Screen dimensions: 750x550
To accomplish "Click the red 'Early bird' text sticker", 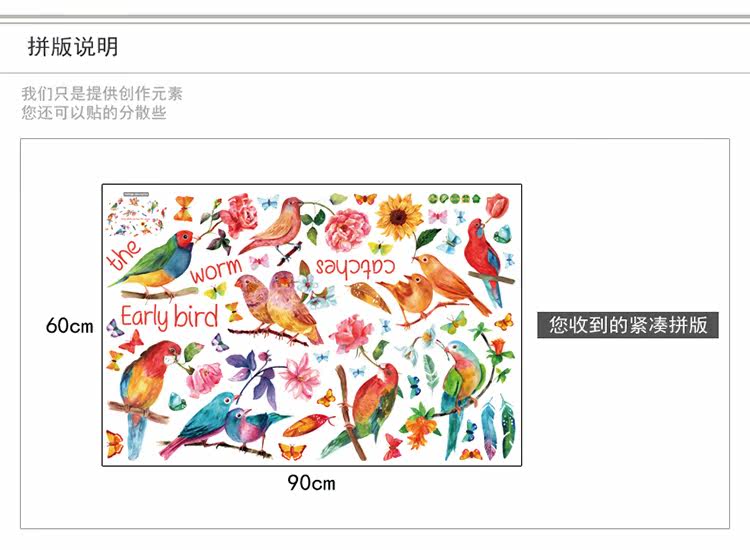I will click(169, 316).
